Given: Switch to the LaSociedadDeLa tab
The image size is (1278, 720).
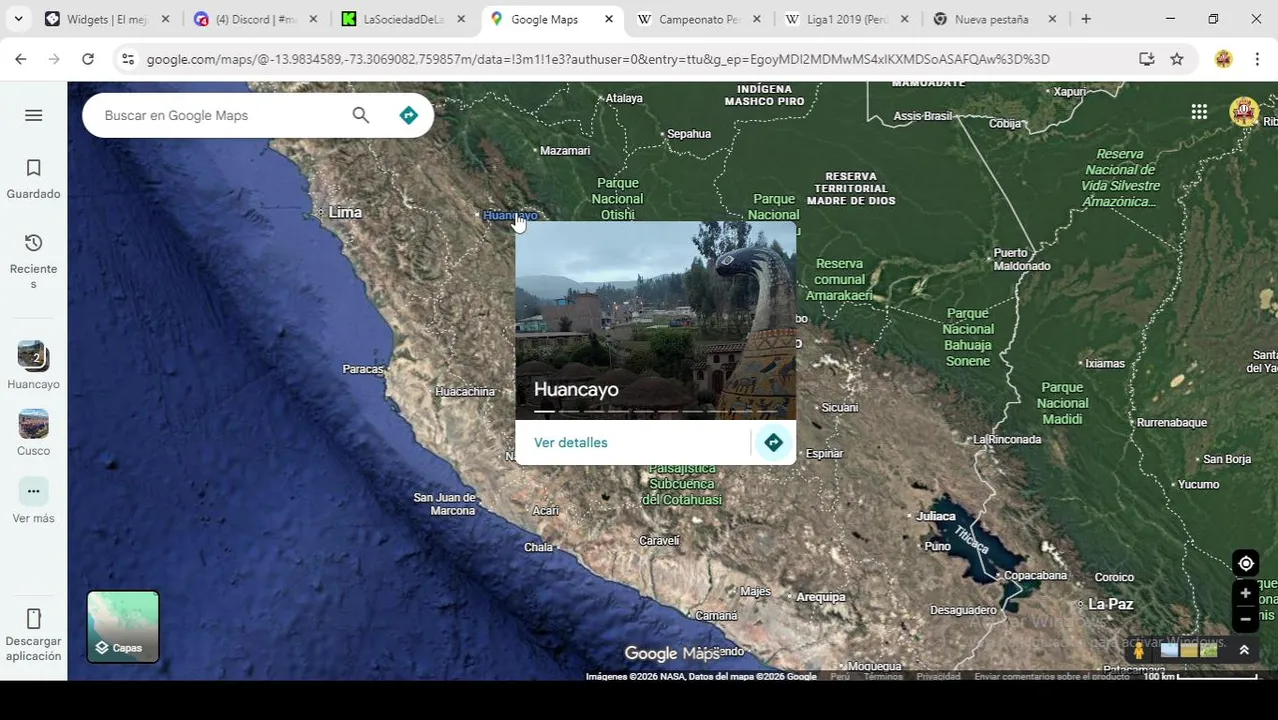Looking at the screenshot, I should [403, 19].
